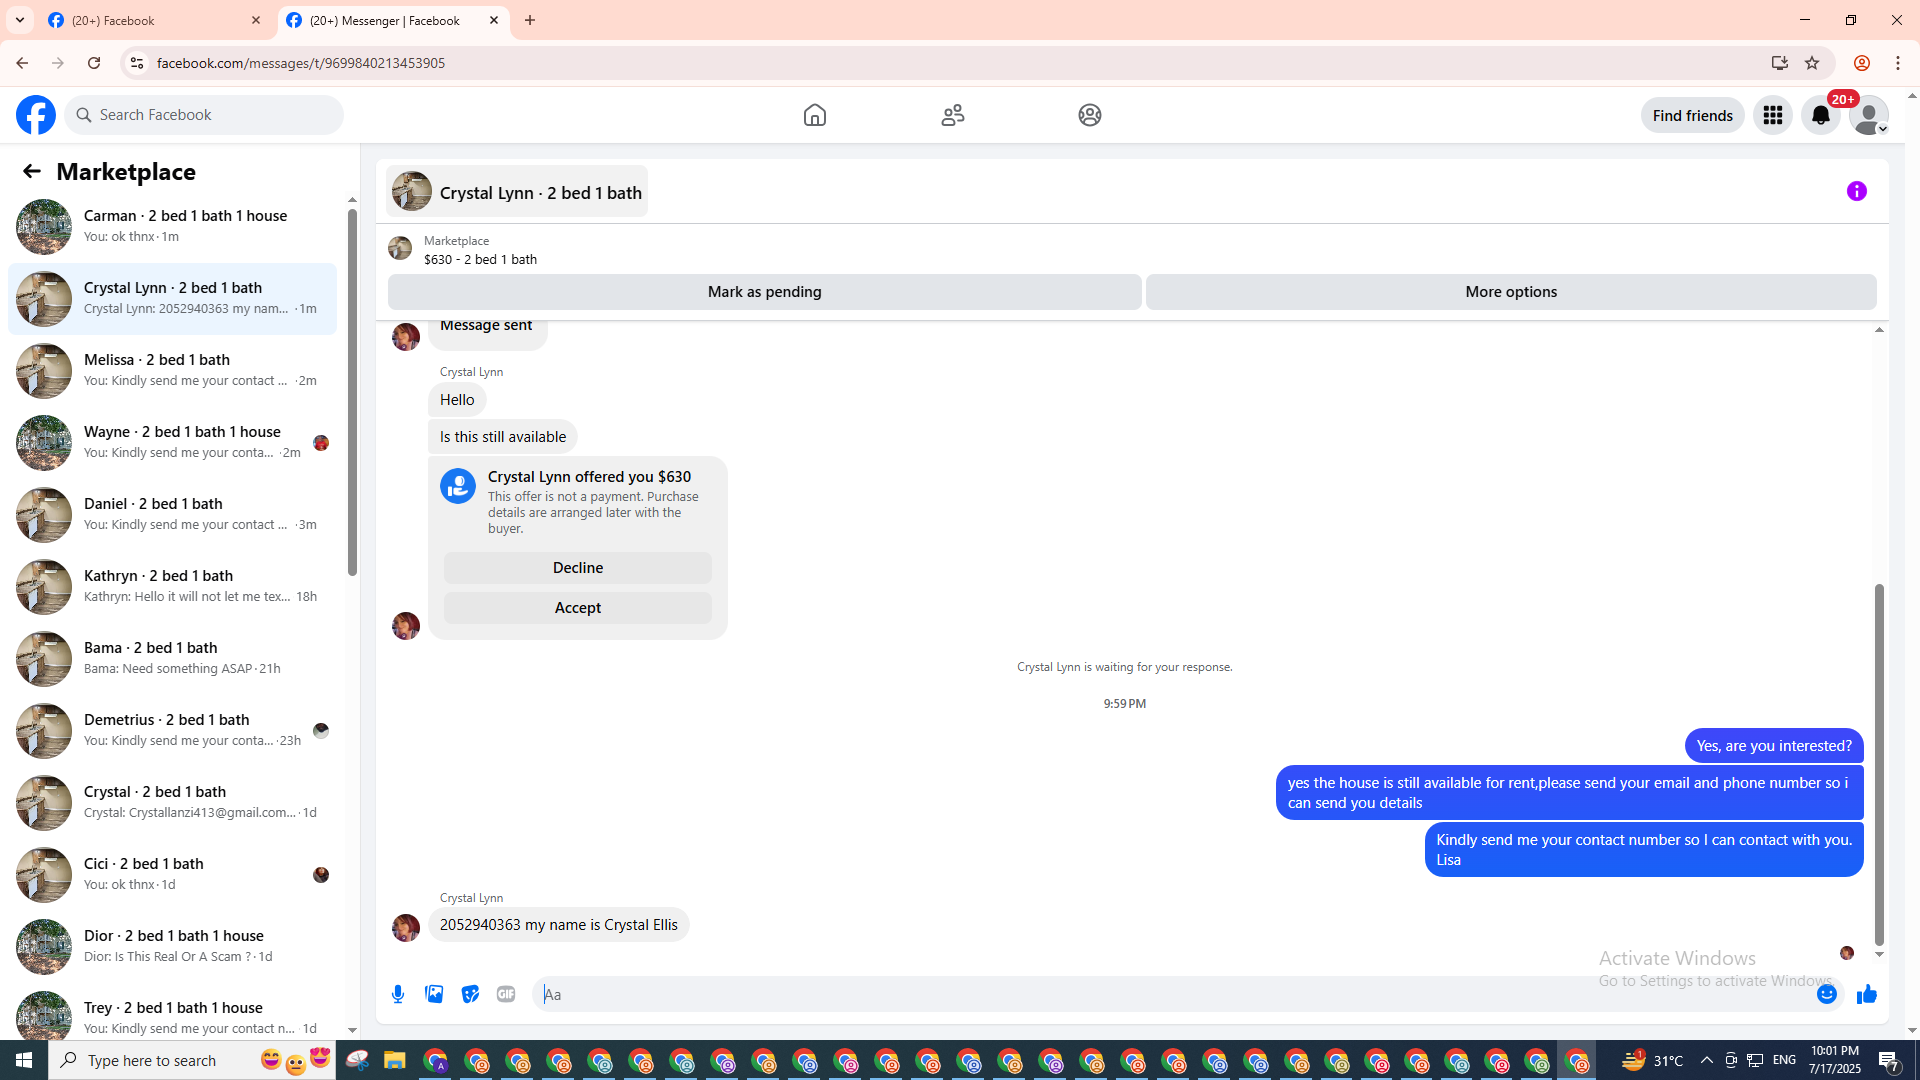Click chat list scrollbar
Image resolution: width=1920 pixels, height=1080 pixels.
tap(352, 392)
